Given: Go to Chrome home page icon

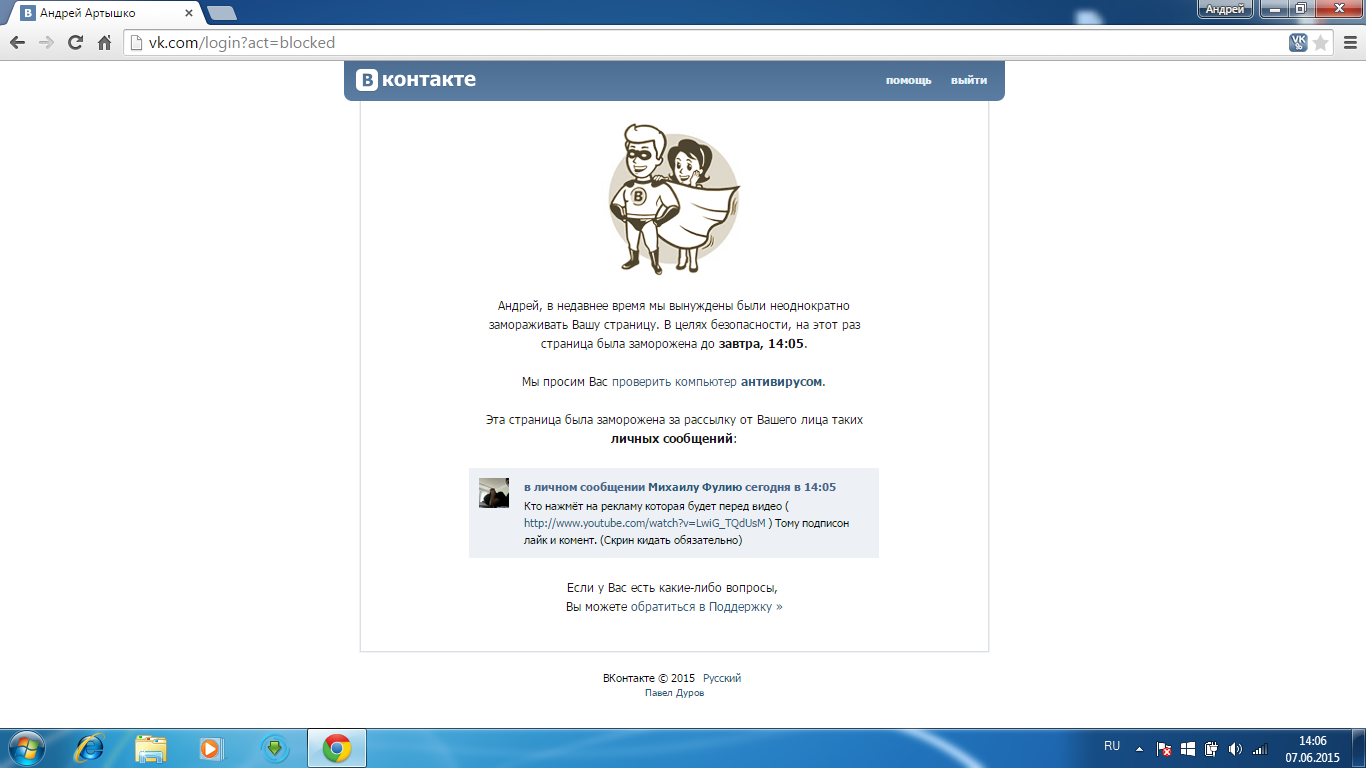Looking at the screenshot, I should (104, 43).
